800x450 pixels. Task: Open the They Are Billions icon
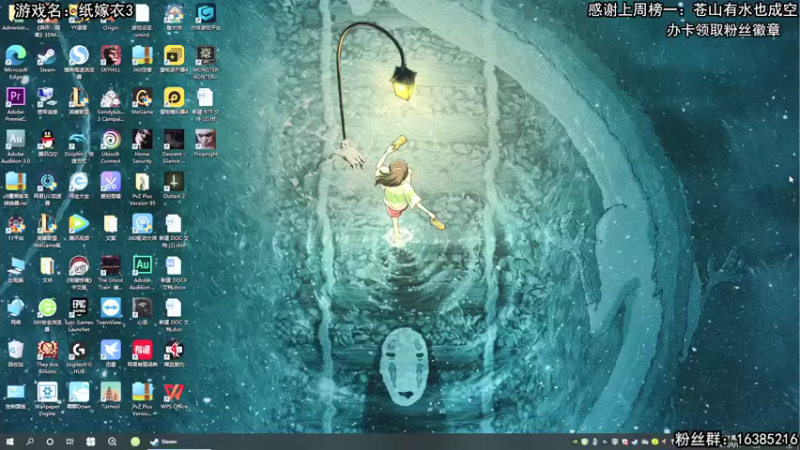point(47,357)
